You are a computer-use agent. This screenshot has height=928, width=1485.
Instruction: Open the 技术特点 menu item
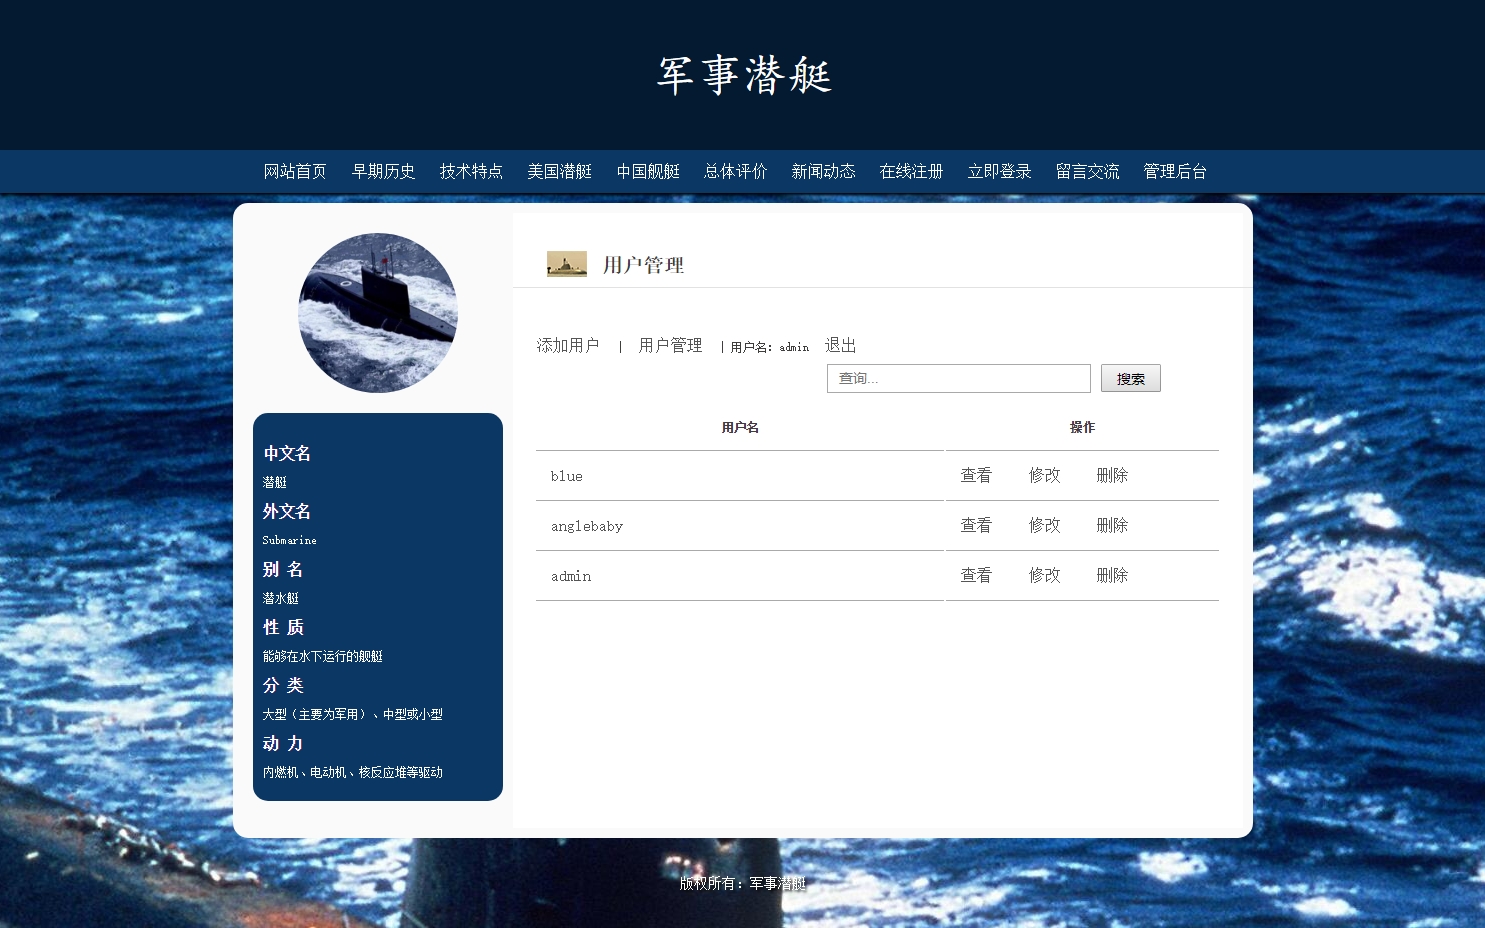tap(471, 171)
